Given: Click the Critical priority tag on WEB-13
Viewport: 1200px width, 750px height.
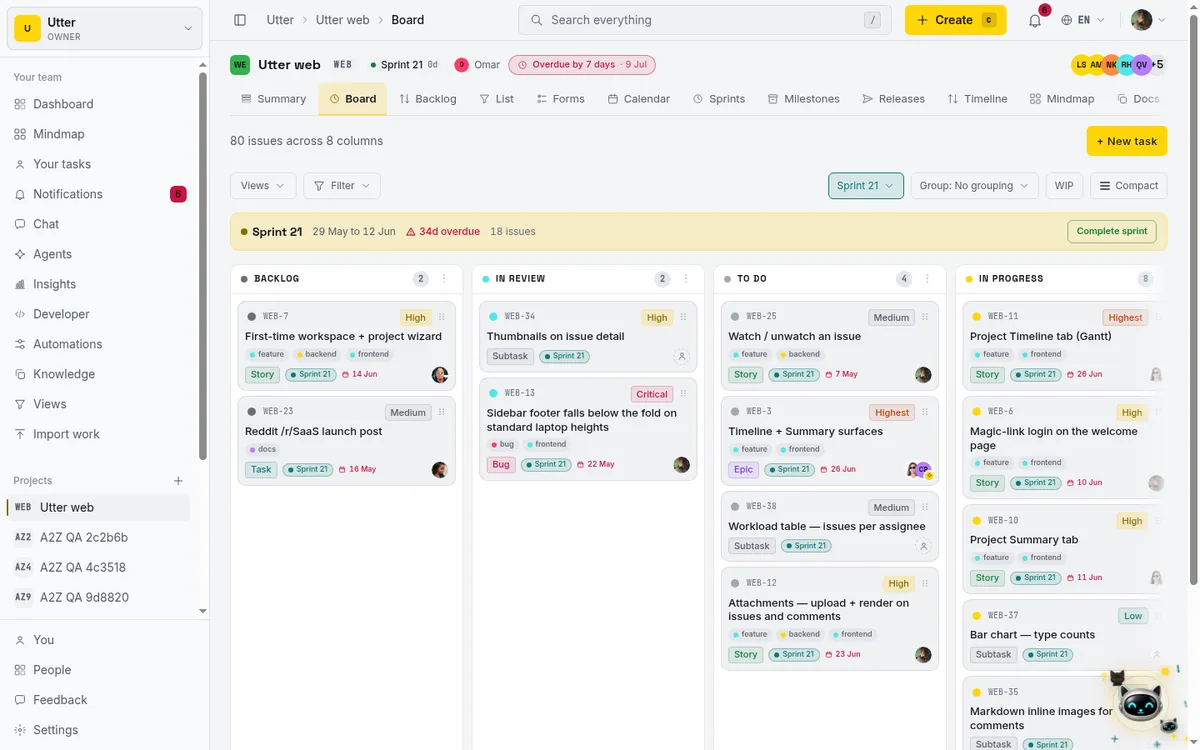Looking at the screenshot, I should pos(651,394).
